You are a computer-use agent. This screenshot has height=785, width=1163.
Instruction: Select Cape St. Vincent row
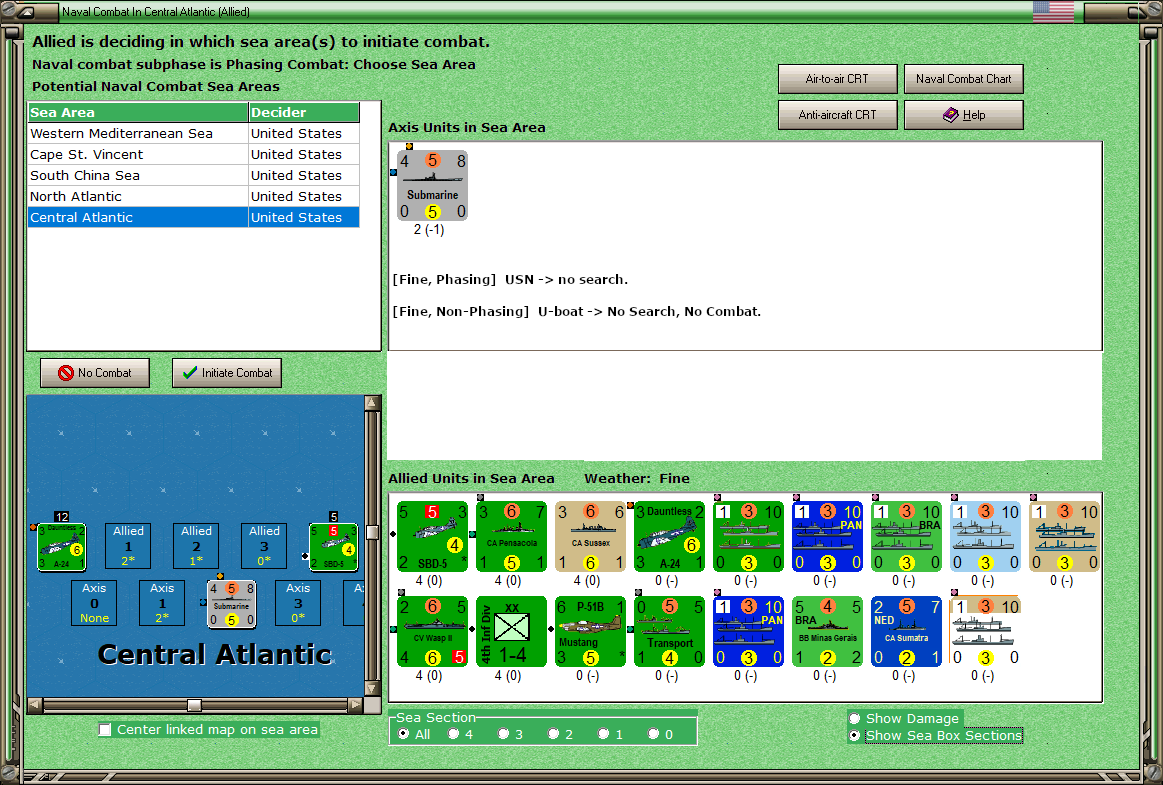coord(194,154)
